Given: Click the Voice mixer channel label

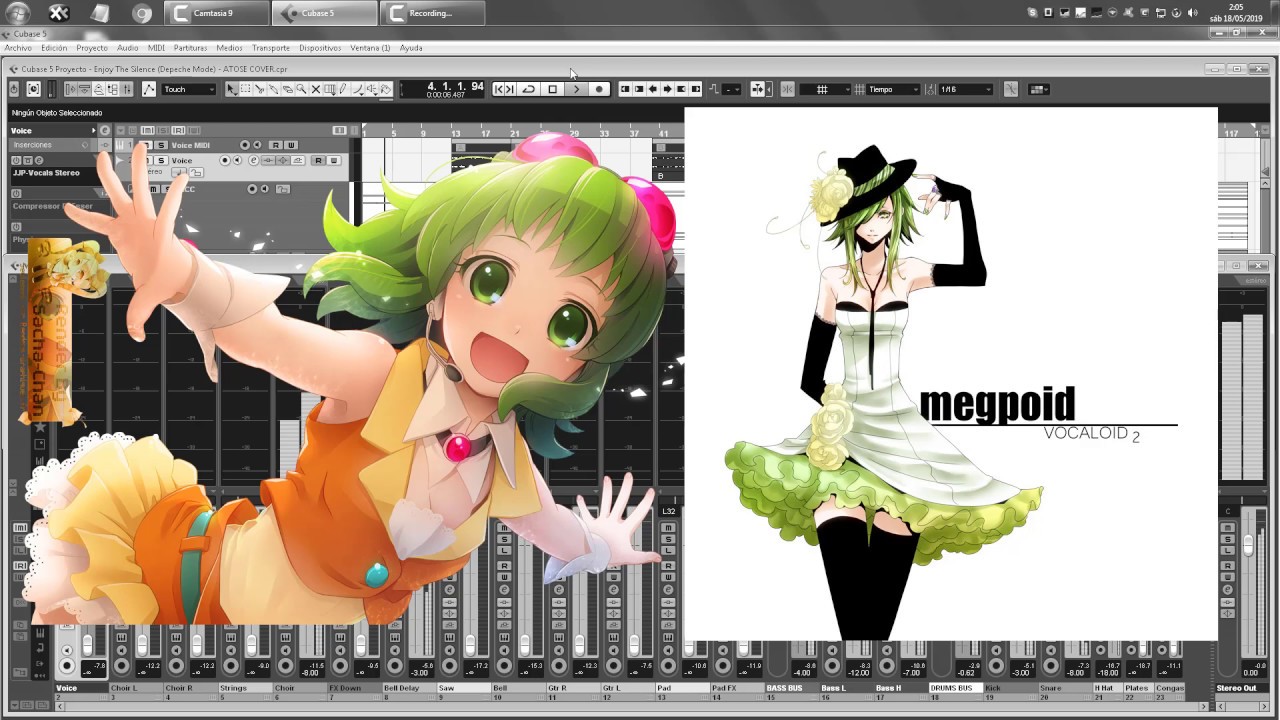Looking at the screenshot, I should click(x=81, y=688).
